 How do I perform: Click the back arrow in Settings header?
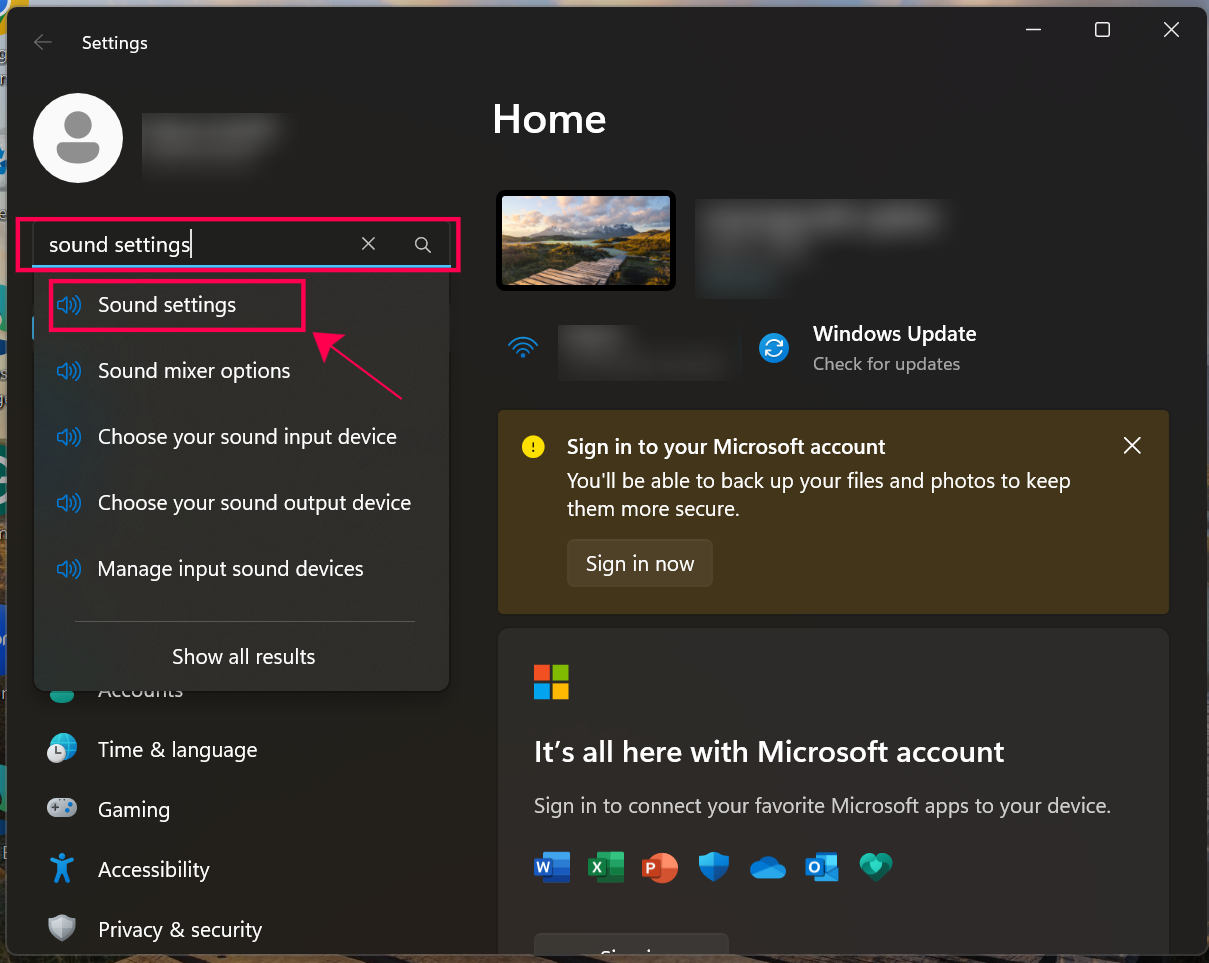43,42
